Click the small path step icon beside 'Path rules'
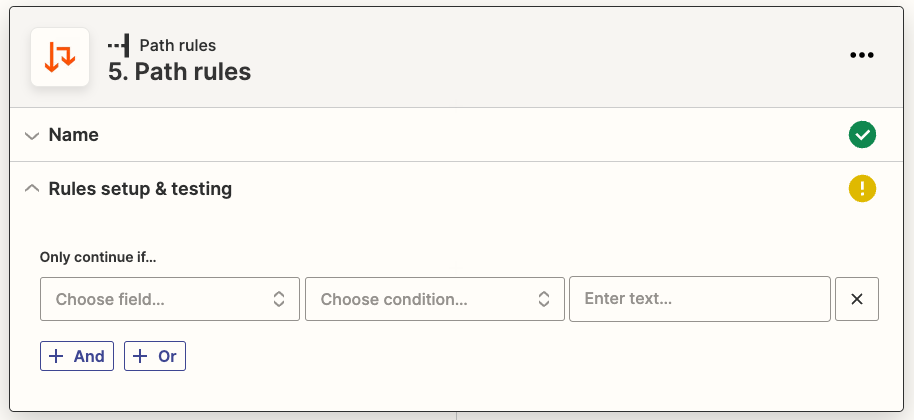914x420 pixels. tap(119, 45)
